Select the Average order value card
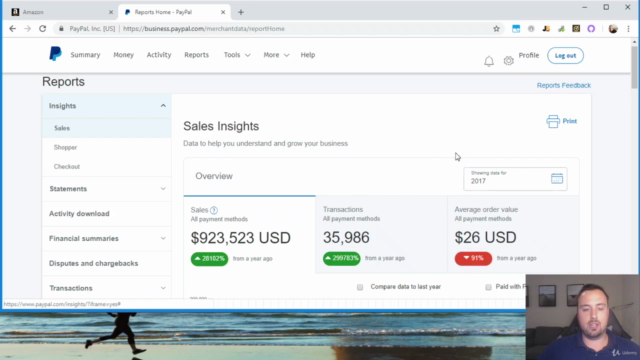This screenshot has width=640, height=360. (x=513, y=234)
